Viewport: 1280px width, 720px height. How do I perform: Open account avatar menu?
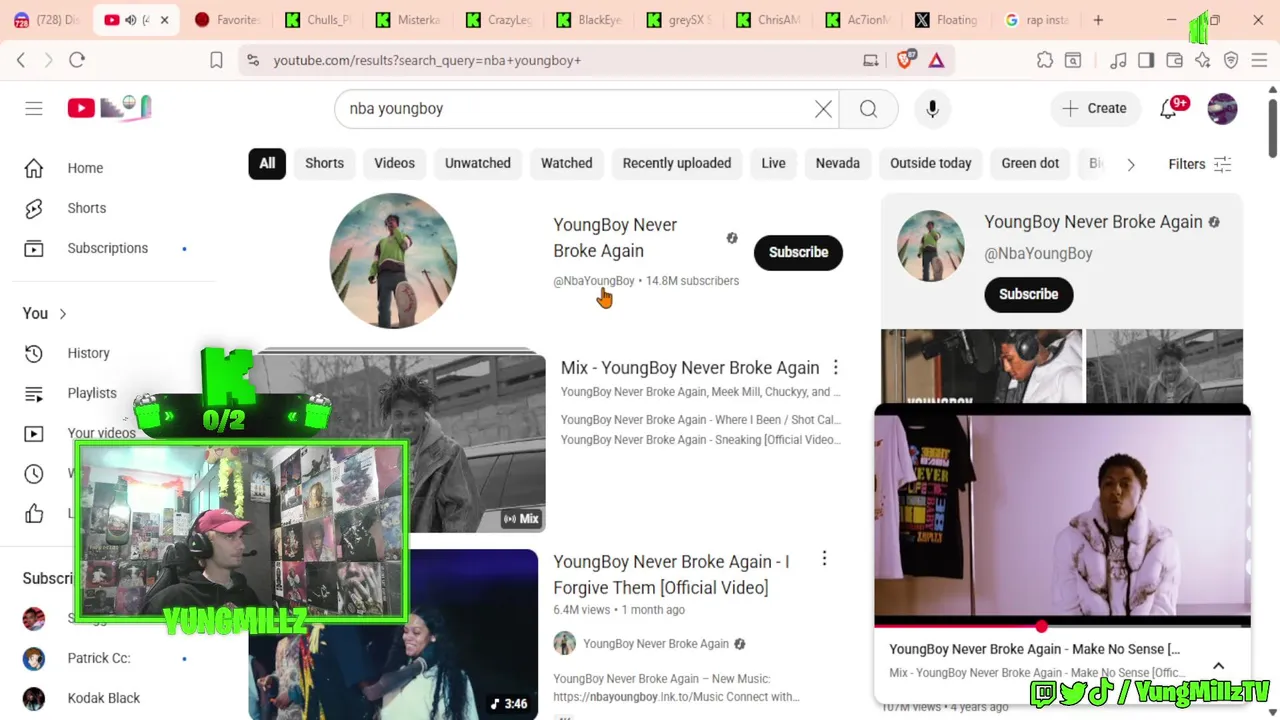pos(1222,108)
